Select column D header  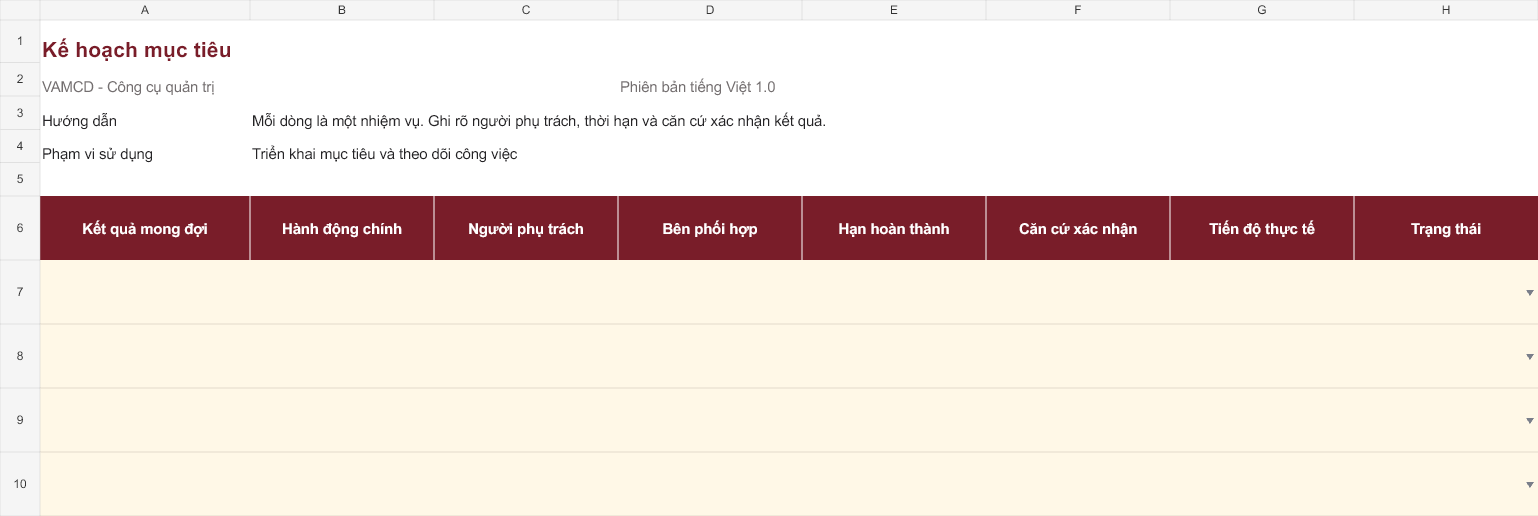point(710,10)
